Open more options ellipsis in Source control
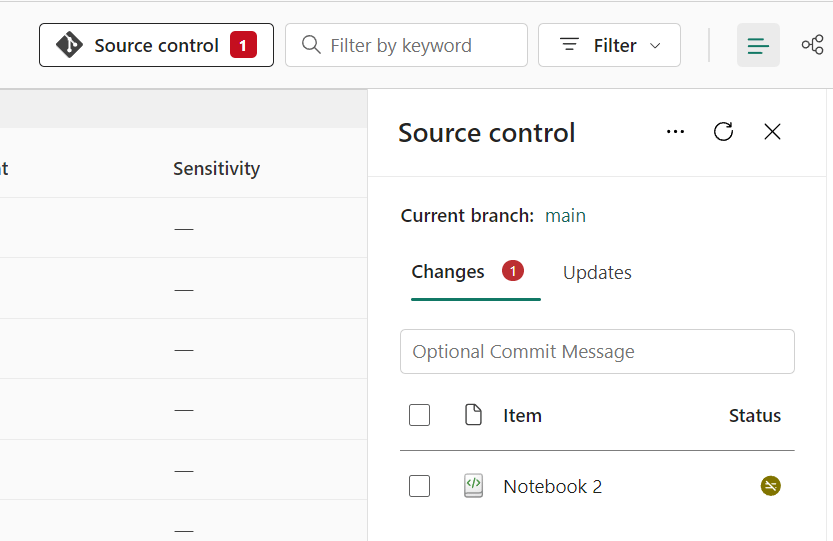This screenshot has height=541, width=833. [x=675, y=132]
